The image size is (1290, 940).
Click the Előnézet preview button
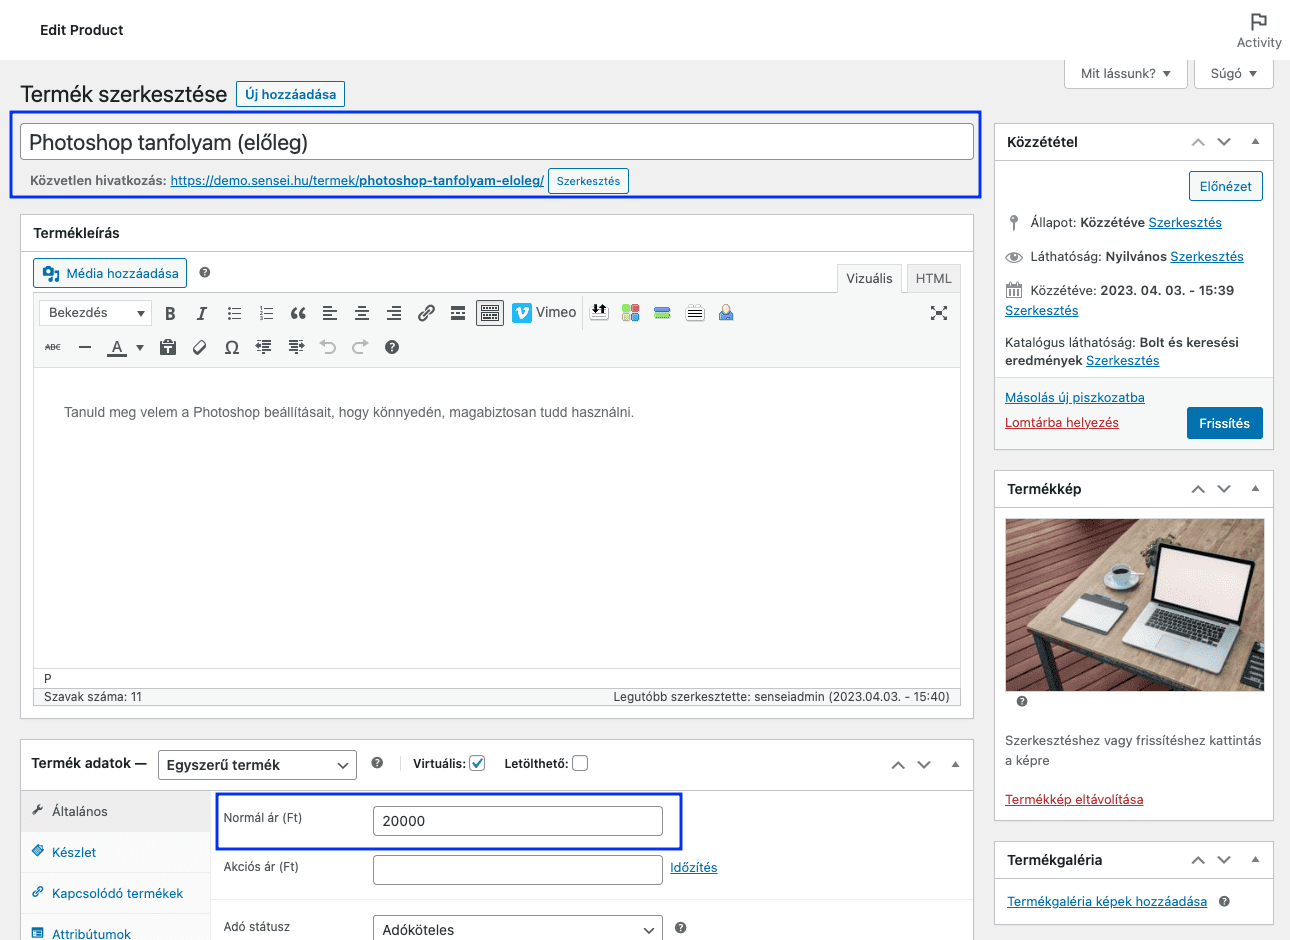(1226, 186)
